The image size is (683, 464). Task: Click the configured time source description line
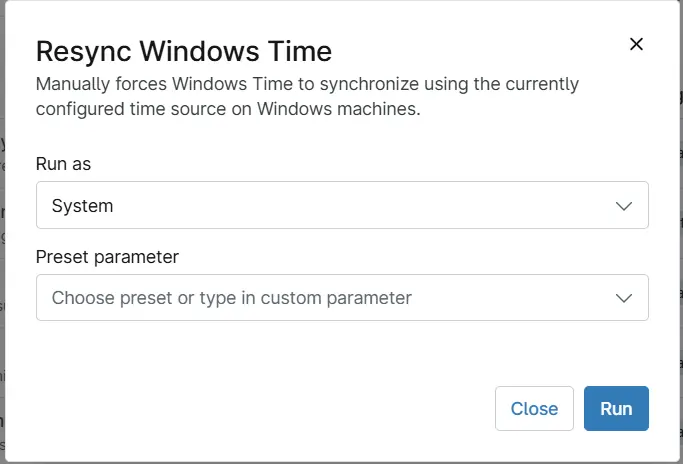click(228, 109)
